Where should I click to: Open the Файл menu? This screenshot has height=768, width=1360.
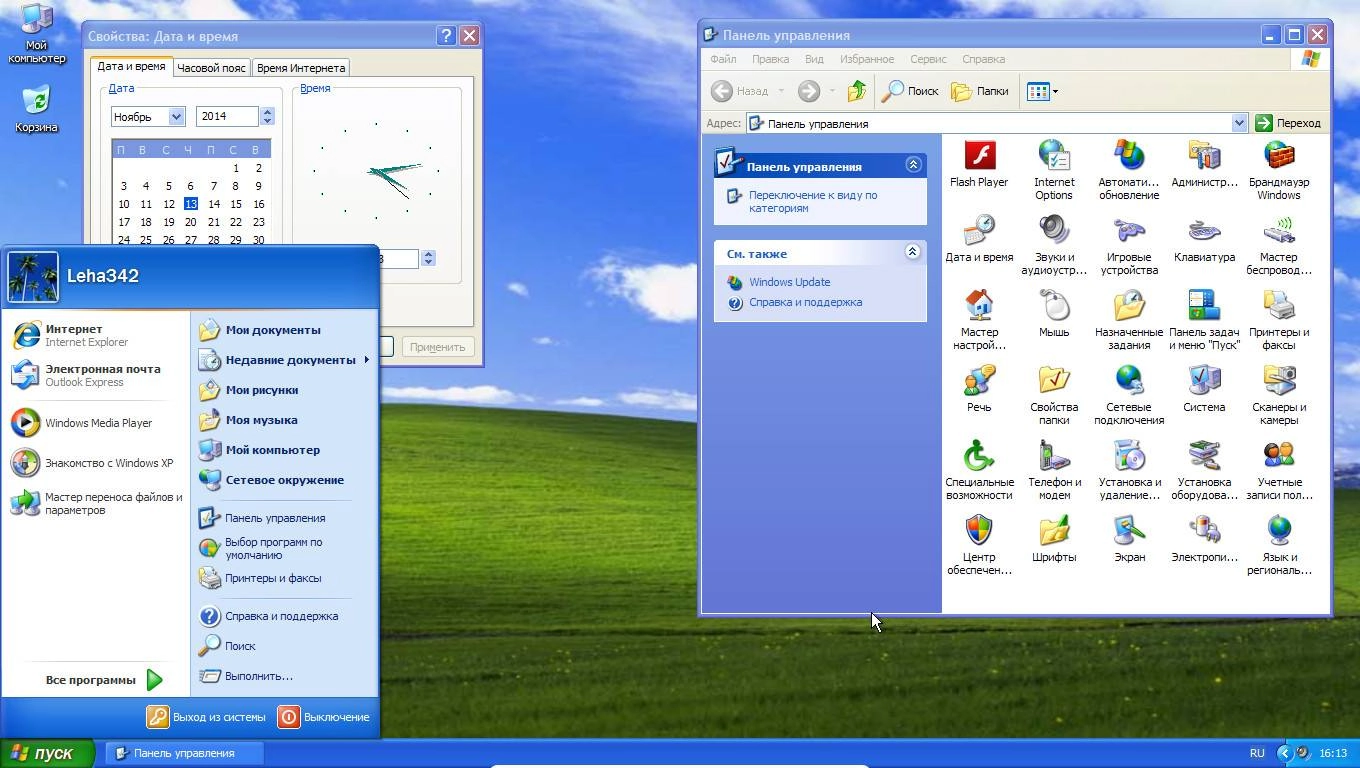tap(723, 59)
